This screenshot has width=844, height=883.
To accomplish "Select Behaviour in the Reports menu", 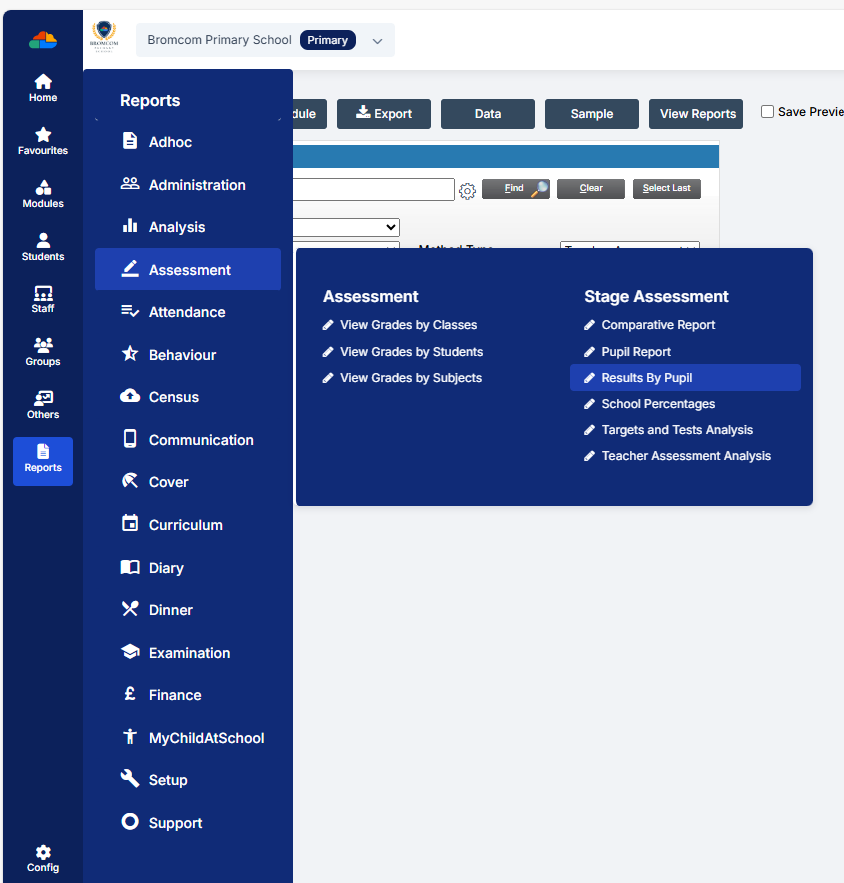I will pos(182,355).
